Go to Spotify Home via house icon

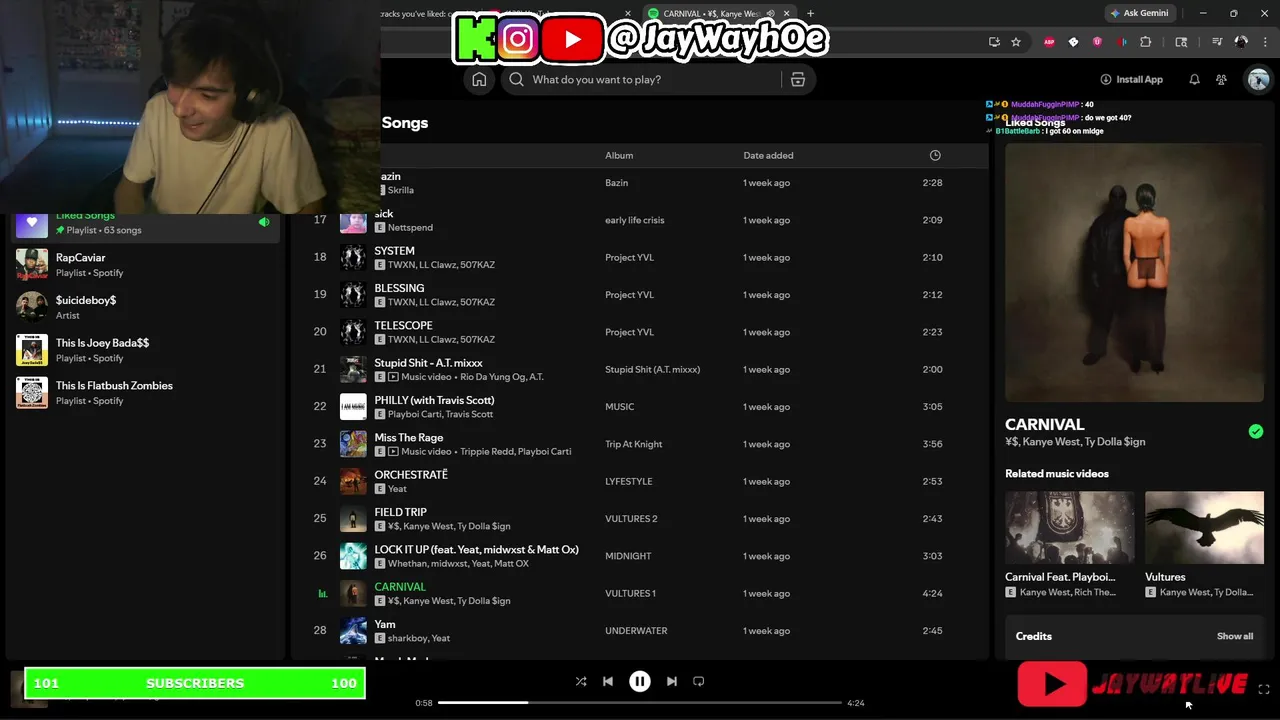(x=479, y=80)
